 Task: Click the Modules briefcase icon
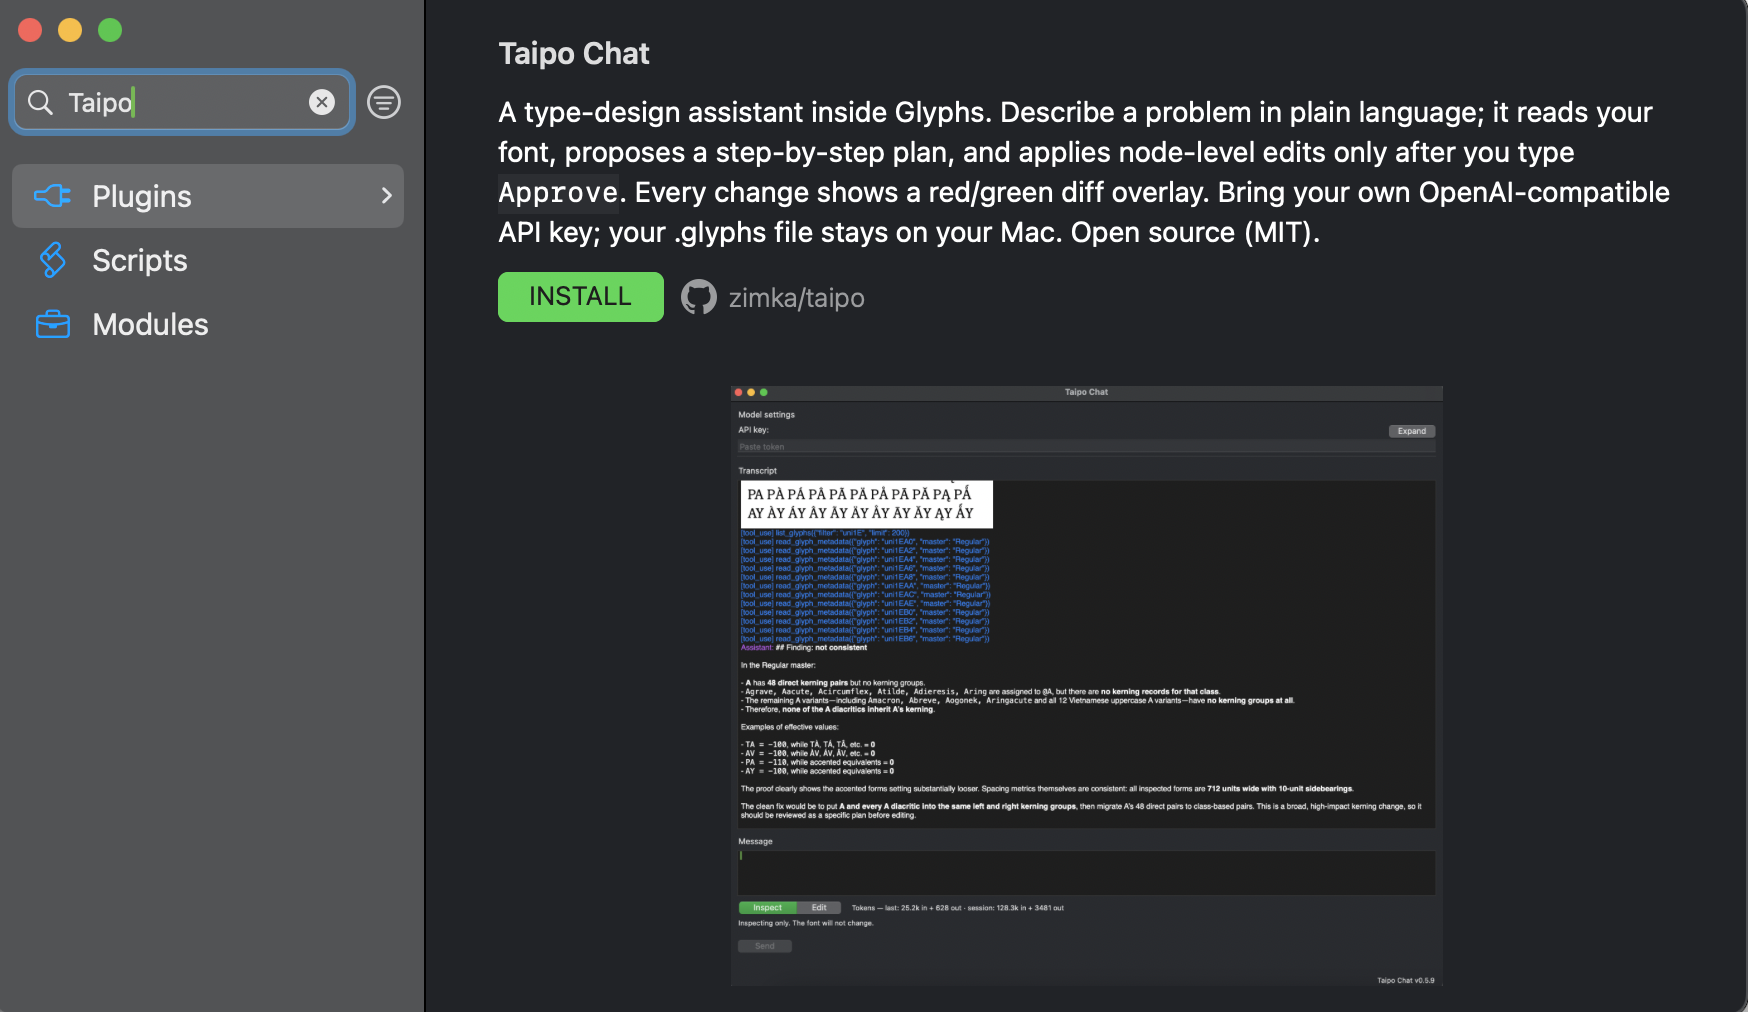(x=53, y=324)
